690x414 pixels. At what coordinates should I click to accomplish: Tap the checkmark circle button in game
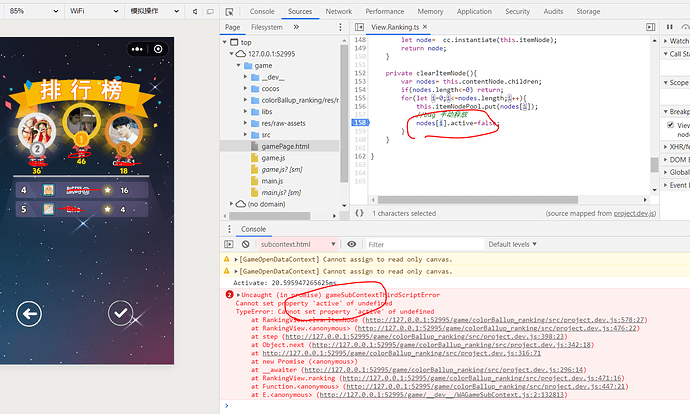121,313
